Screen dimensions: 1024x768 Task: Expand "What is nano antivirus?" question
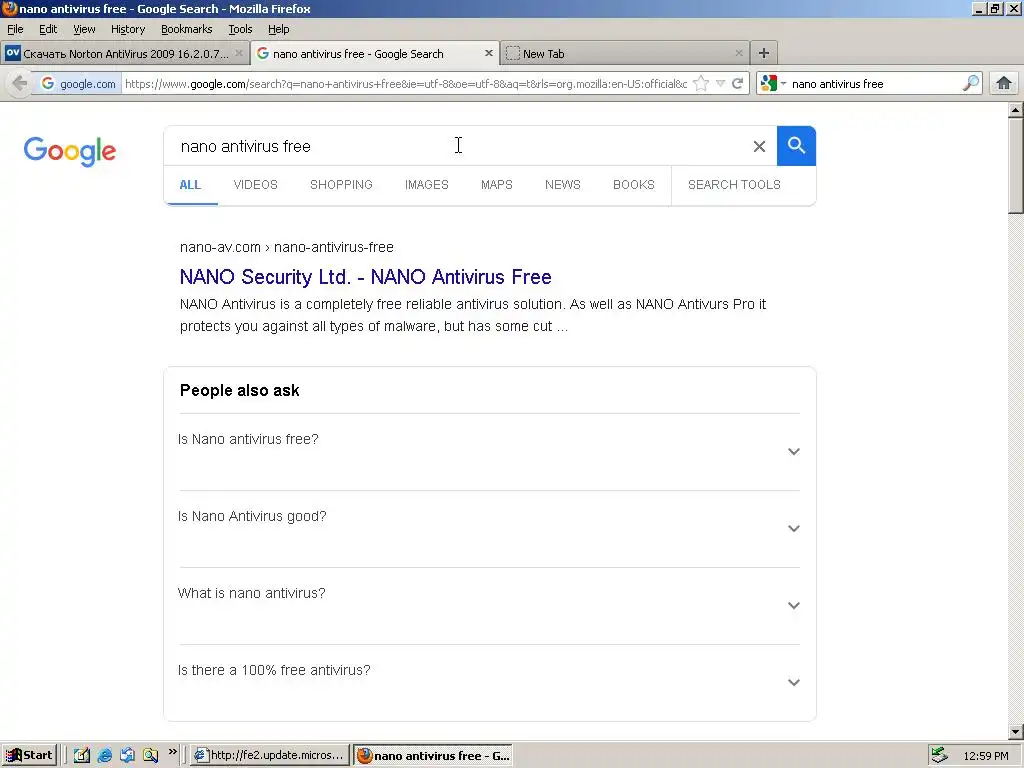coord(489,605)
